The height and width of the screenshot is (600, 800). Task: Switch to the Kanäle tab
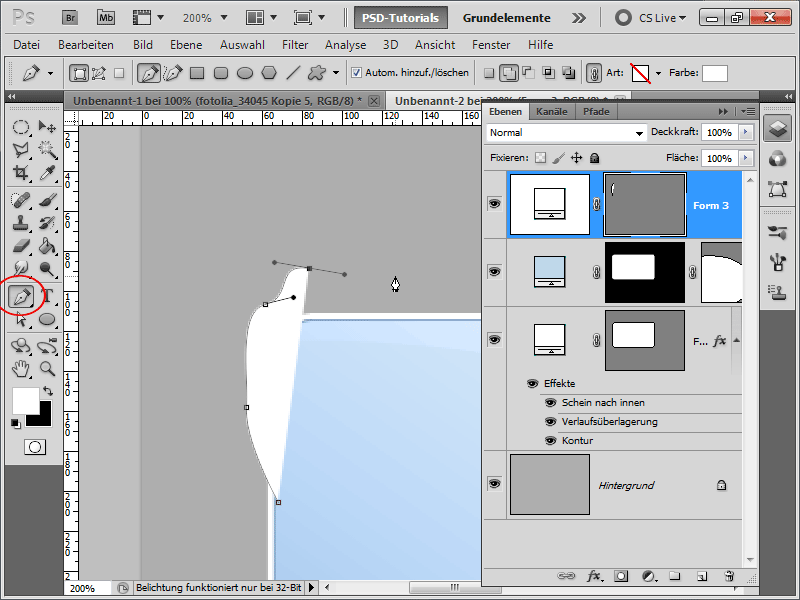pos(552,111)
